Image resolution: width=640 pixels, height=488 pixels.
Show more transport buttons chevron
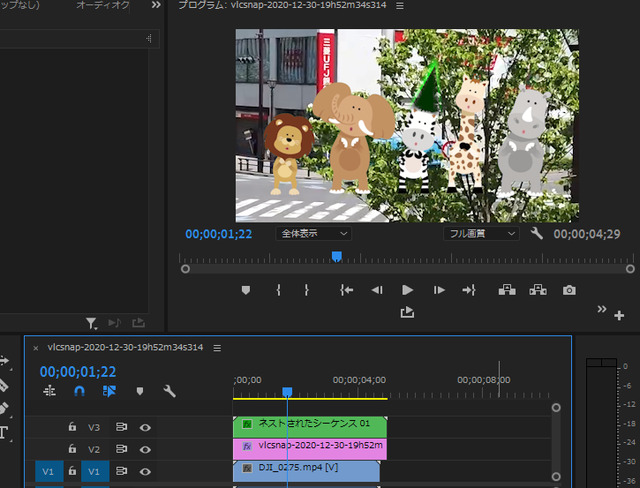pos(601,309)
